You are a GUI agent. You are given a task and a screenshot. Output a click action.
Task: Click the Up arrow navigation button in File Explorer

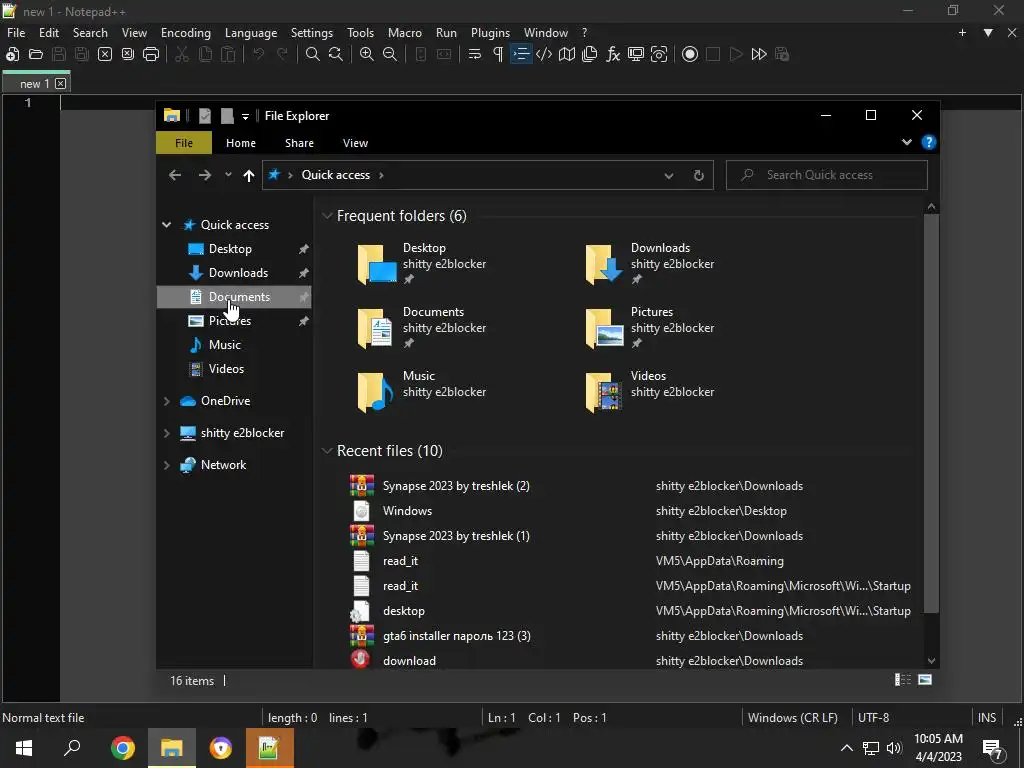tap(248, 175)
